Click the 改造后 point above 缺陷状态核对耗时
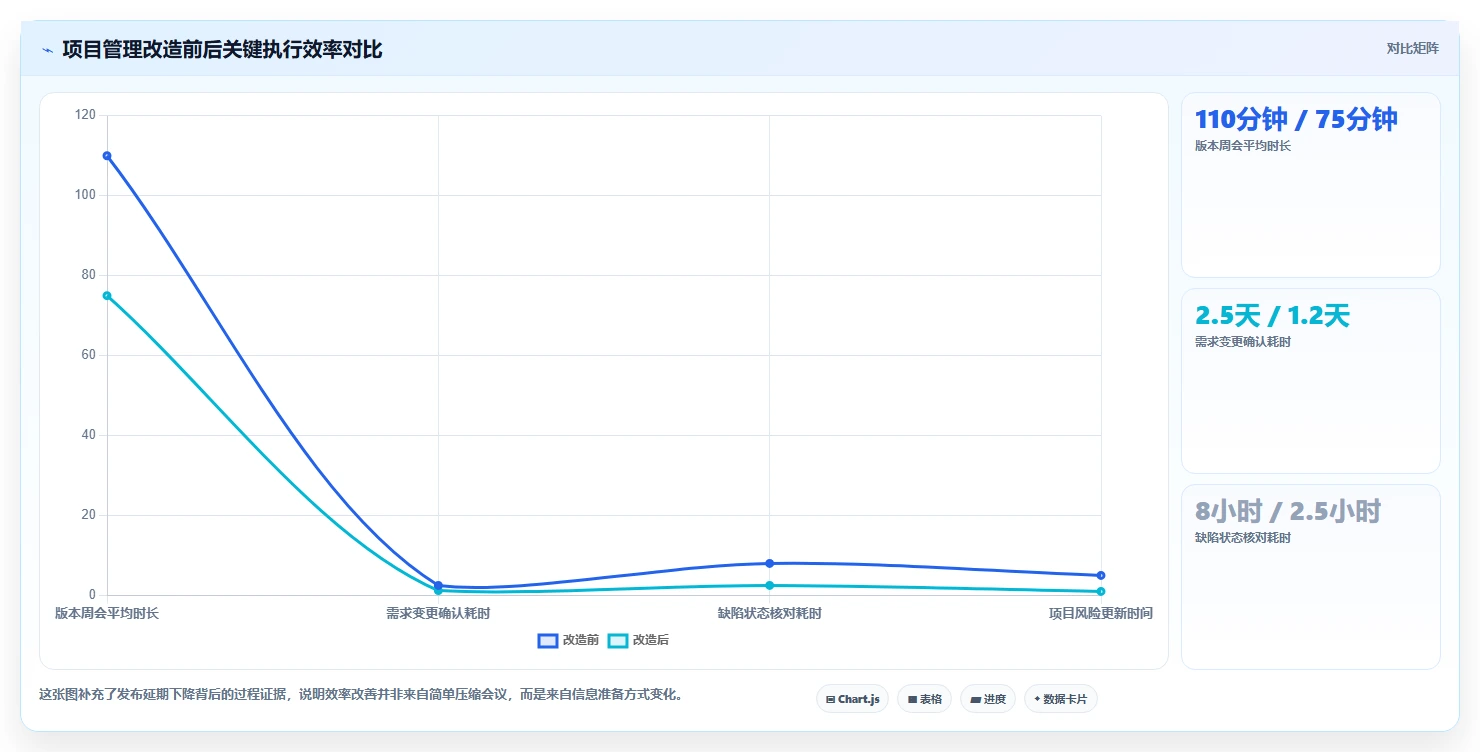This screenshot has height=752, width=1480. (x=769, y=585)
